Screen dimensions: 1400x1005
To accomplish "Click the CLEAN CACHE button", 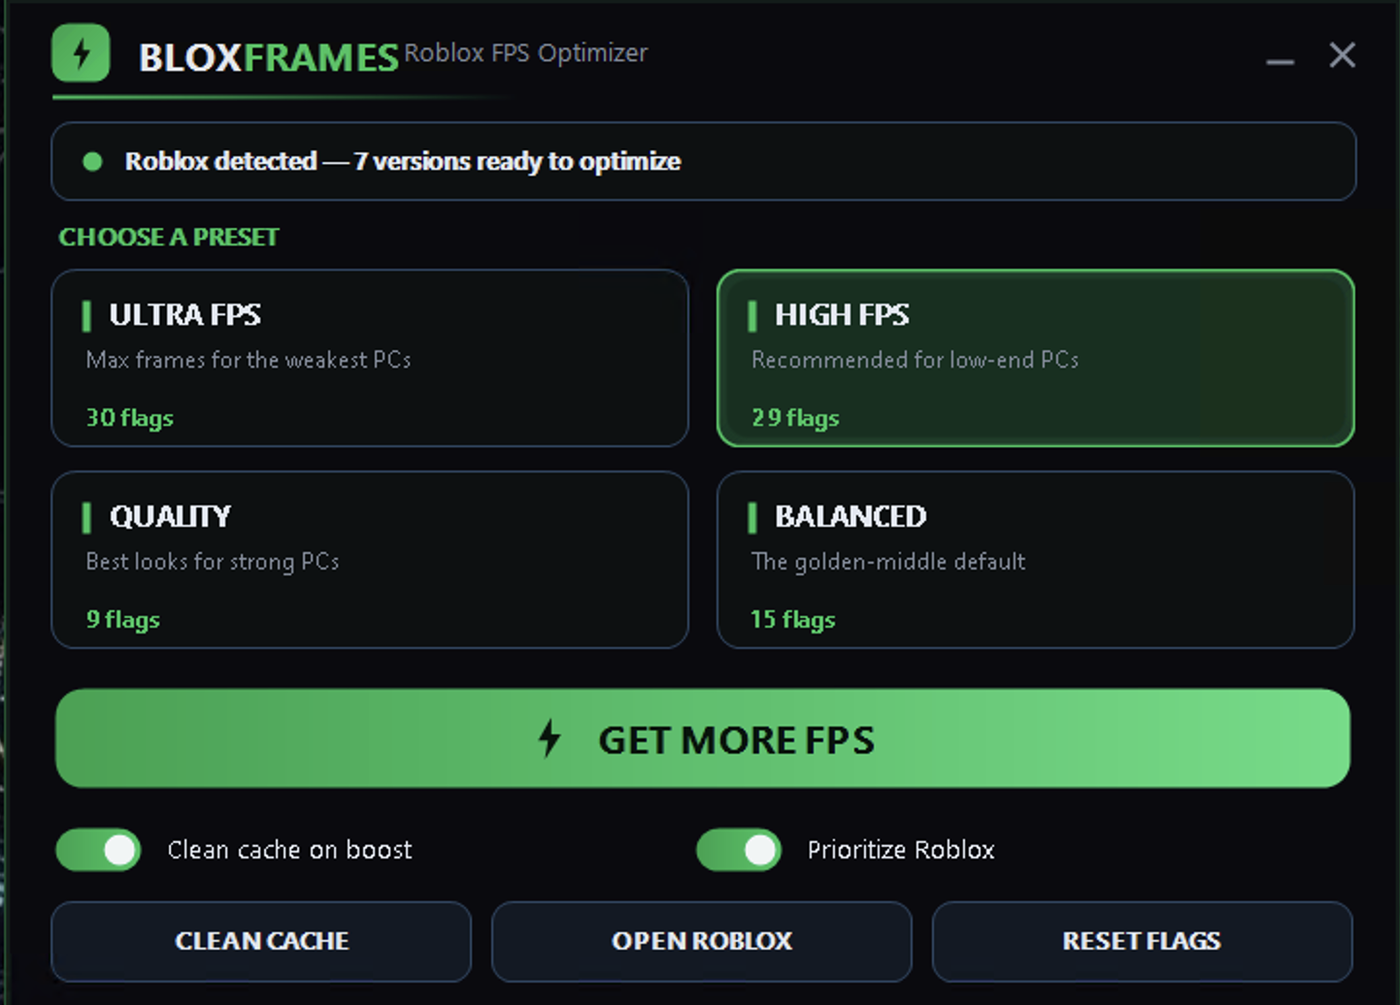I will coord(261,941).
